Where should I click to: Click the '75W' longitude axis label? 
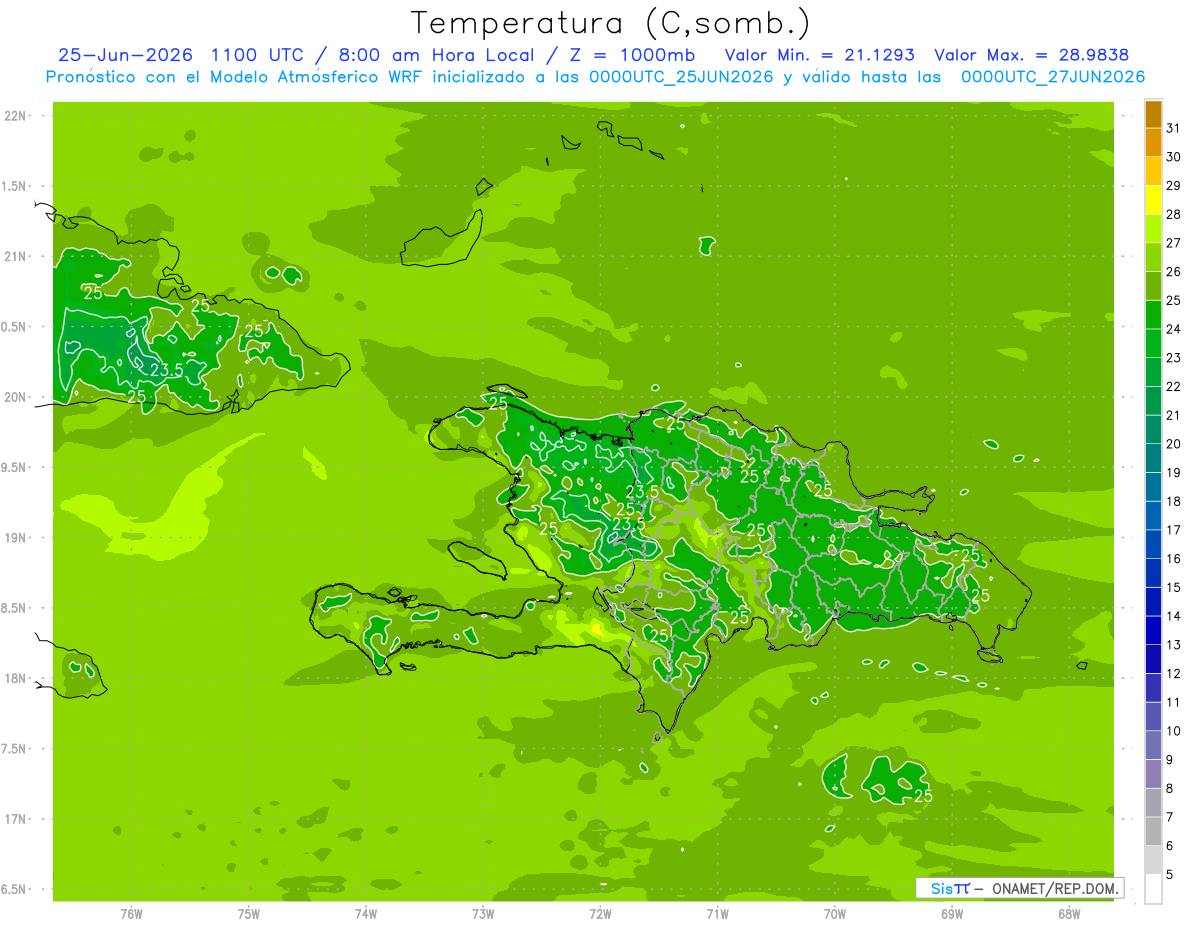[x=249, y=914]
